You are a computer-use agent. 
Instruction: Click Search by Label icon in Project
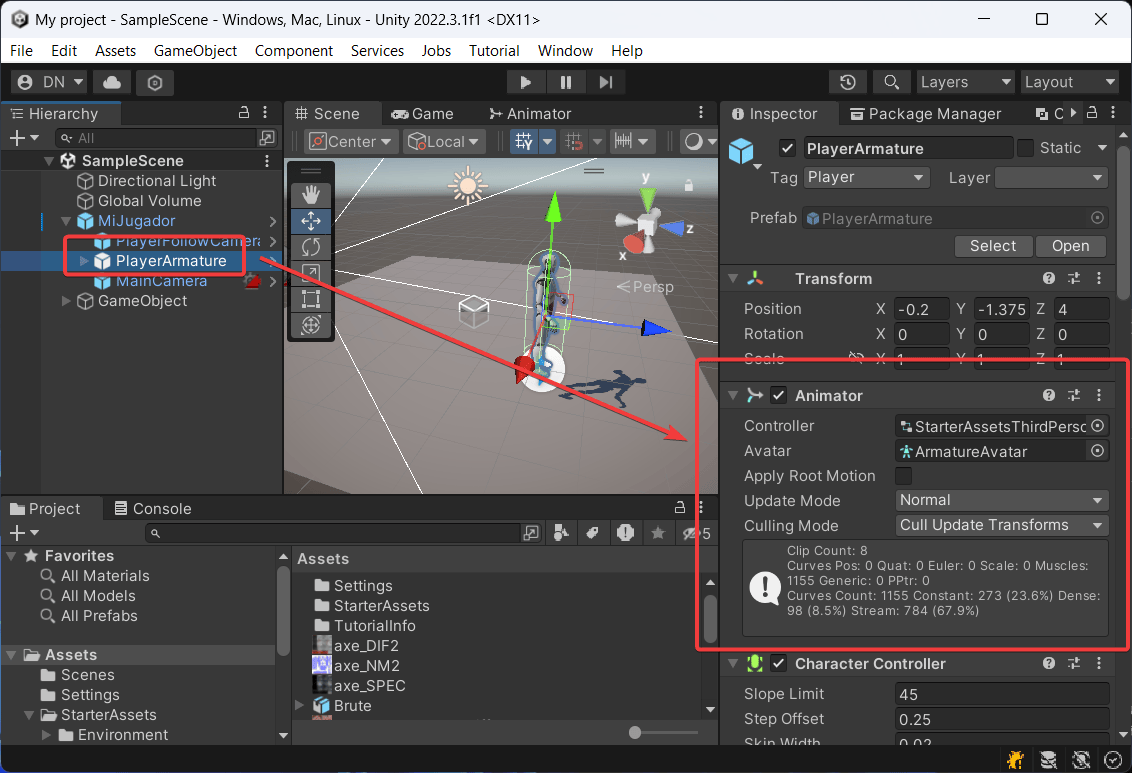(x=593, y=533)
